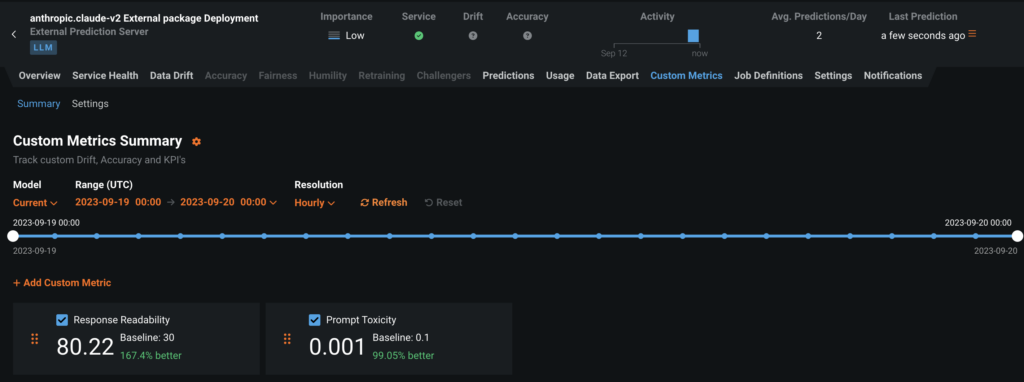Open the range start date 2023-09-19 picker

[118, 202]
